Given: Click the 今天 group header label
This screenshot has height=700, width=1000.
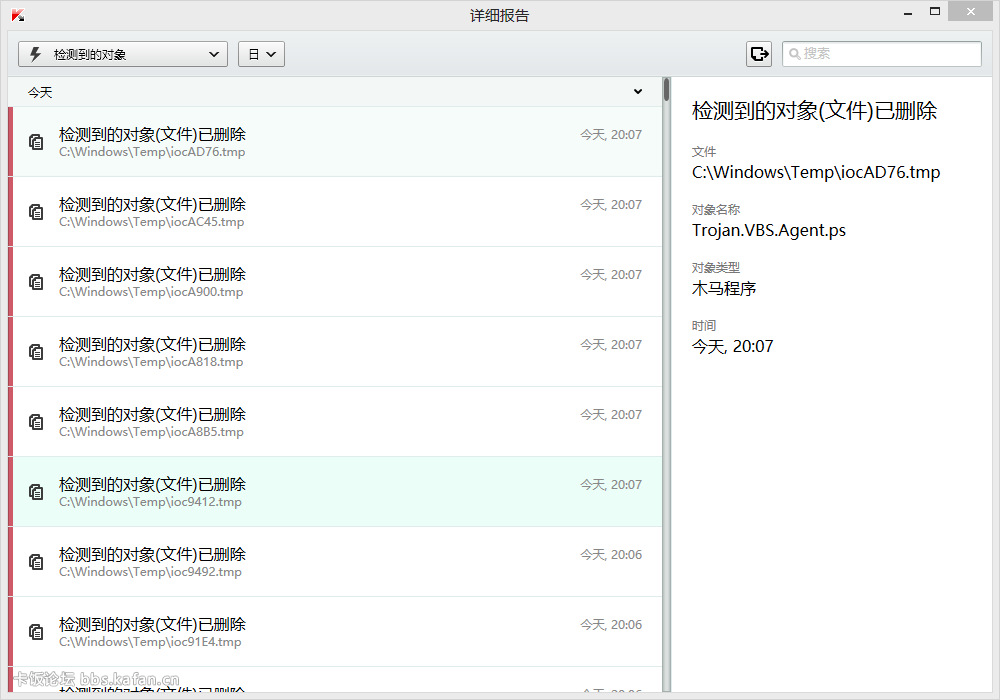Looking at the screenshot, I should 40,92.
